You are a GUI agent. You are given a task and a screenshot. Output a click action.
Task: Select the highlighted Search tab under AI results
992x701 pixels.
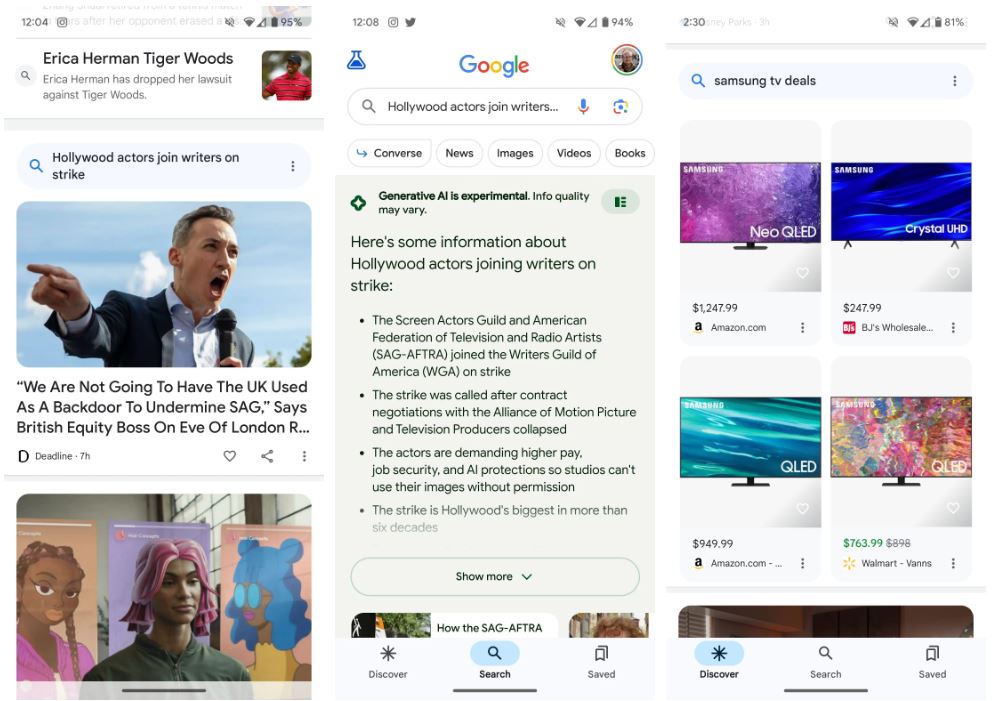coord(495,662)
